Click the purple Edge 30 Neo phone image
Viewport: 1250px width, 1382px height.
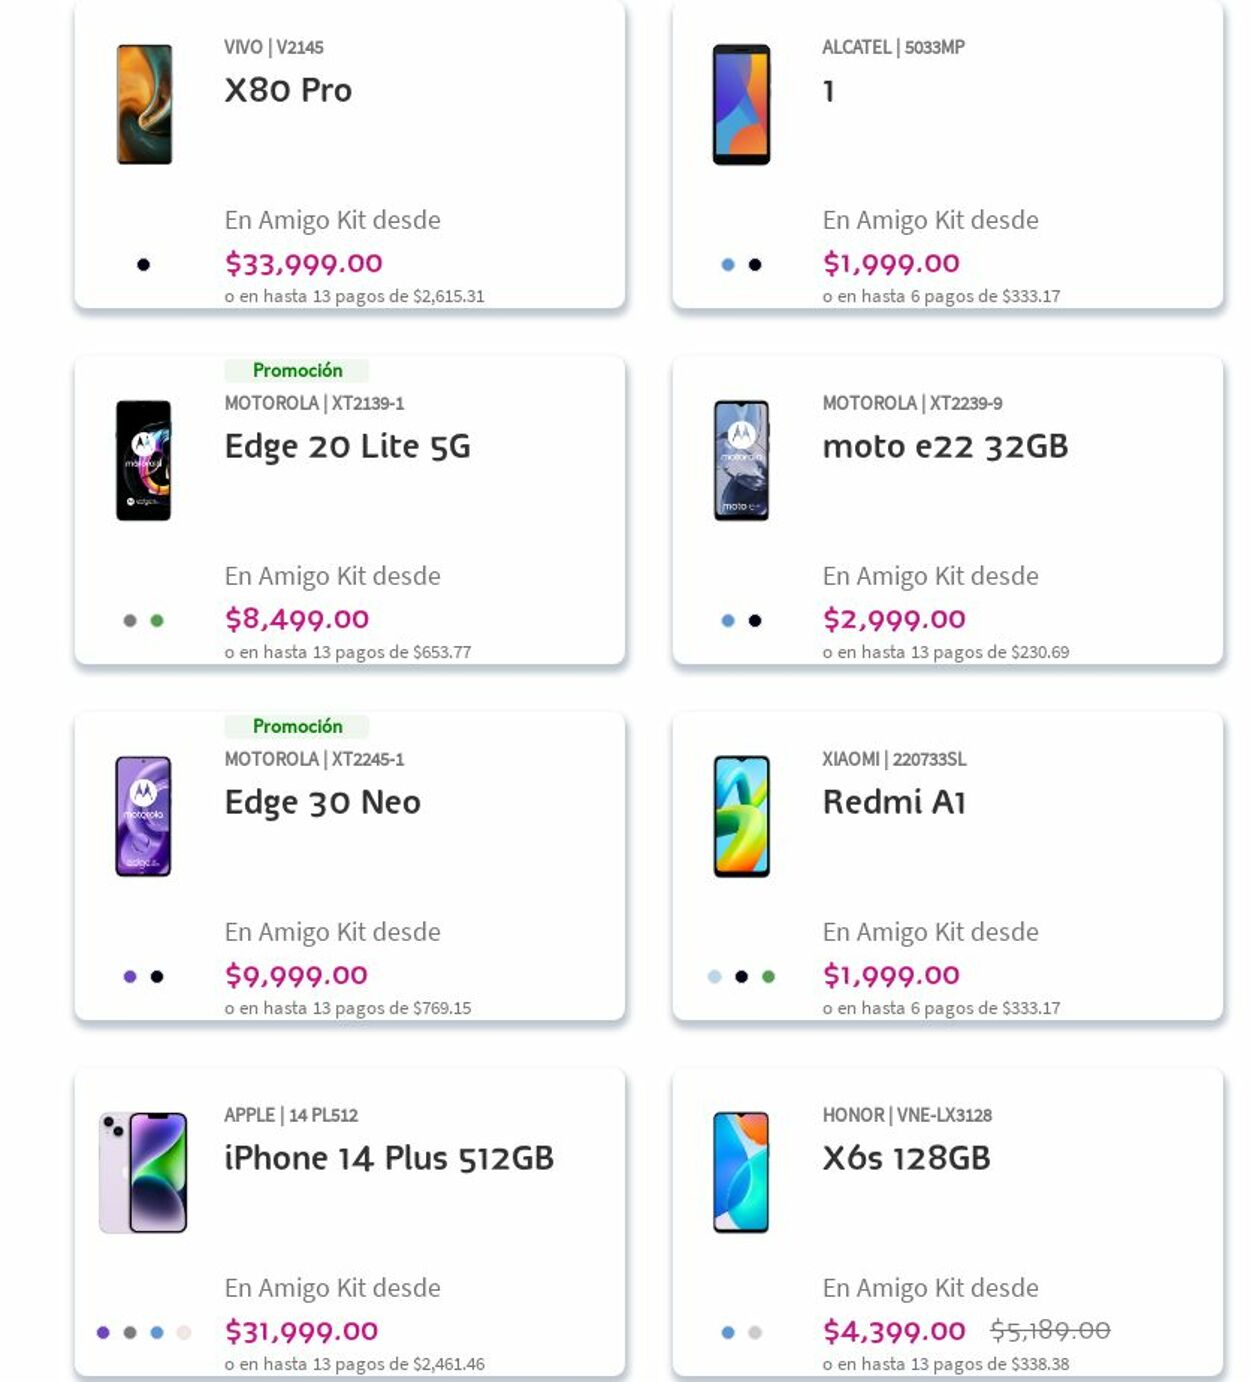click(144, 816)
